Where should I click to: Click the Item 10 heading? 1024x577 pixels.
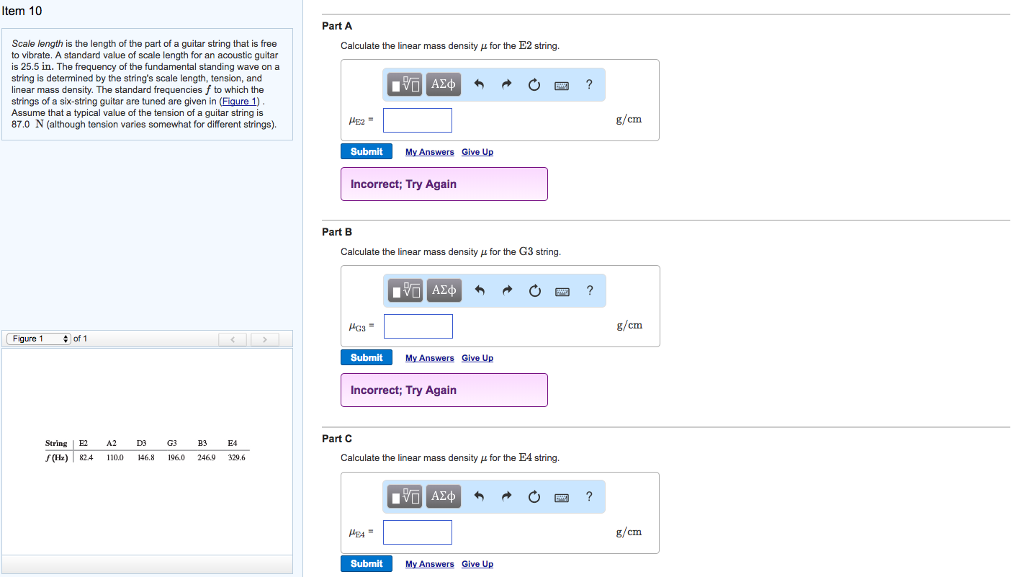[x=22, y=11]
